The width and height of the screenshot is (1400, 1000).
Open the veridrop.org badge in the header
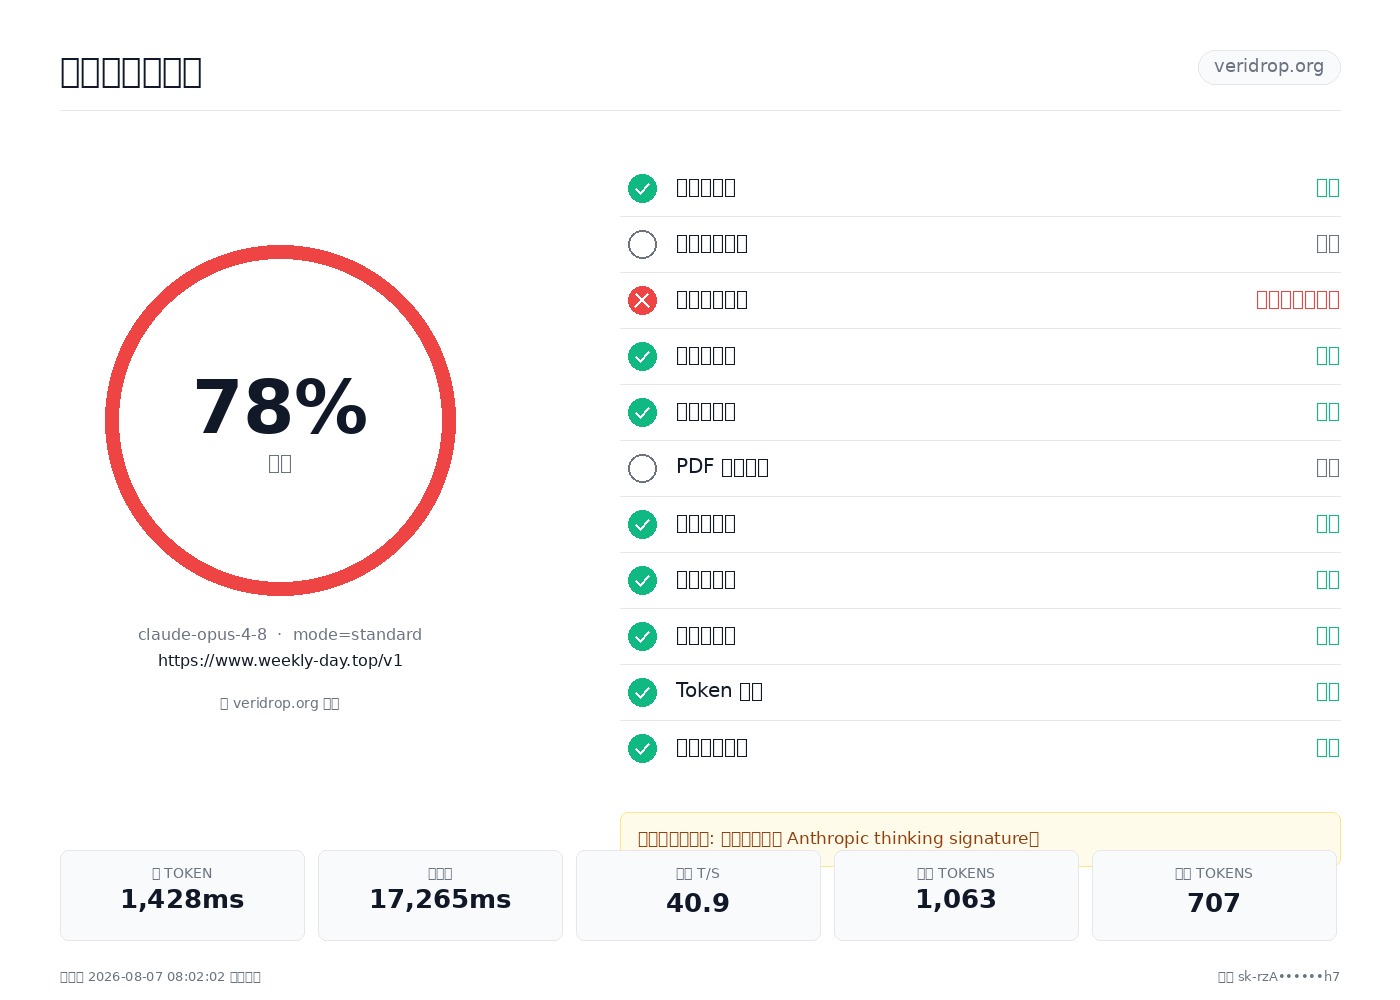coord(1269,67)
